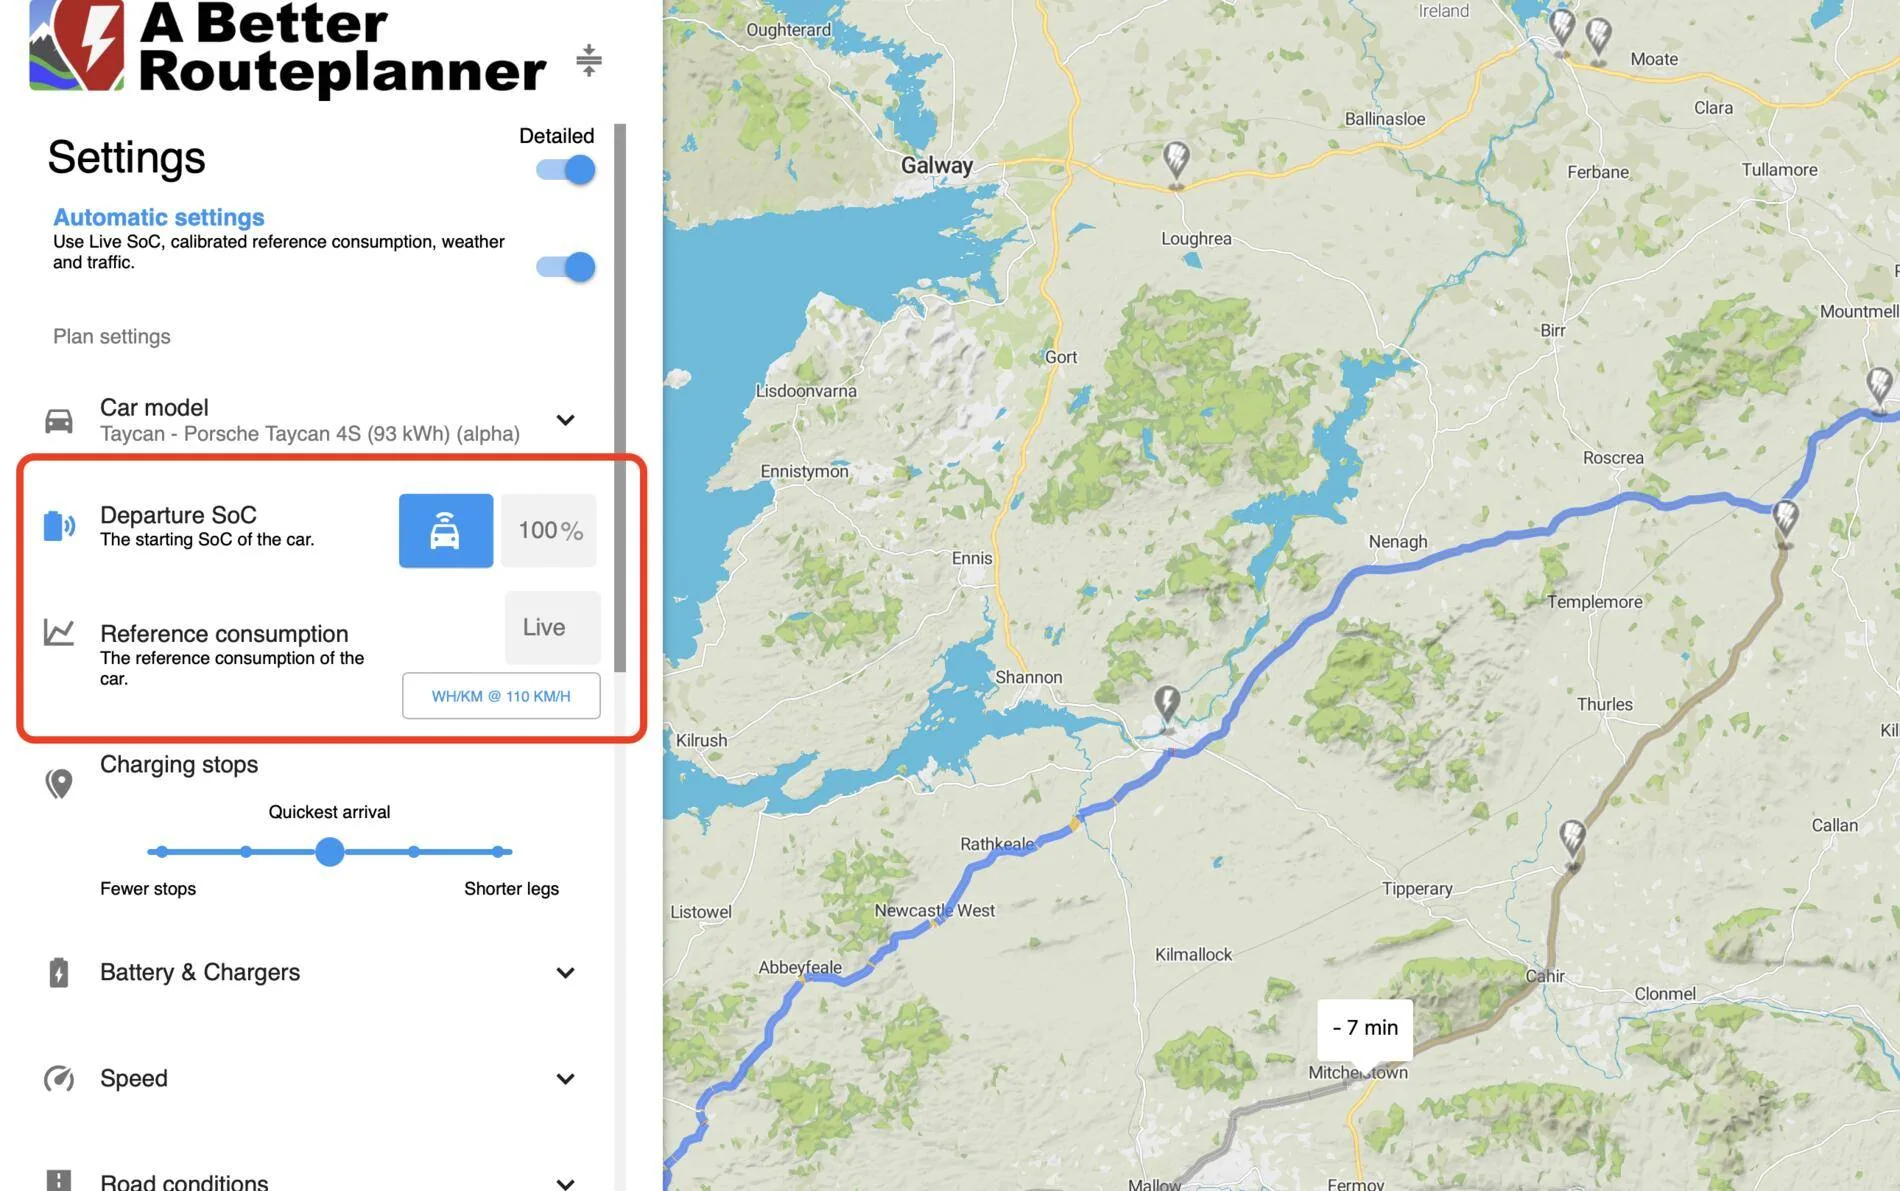
Task: Expand the Battery & Chargers section
Action: pos(565,973)
